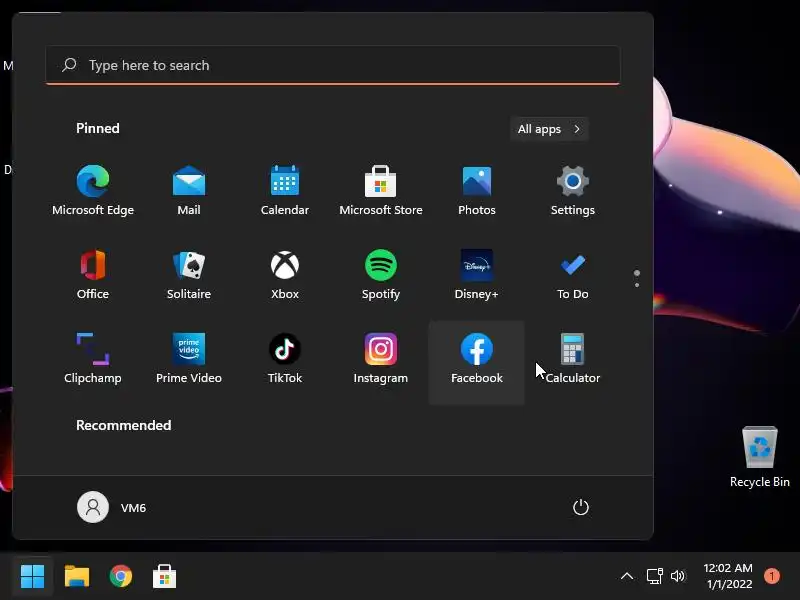Open the Solitaire game

tap(189, 275)
